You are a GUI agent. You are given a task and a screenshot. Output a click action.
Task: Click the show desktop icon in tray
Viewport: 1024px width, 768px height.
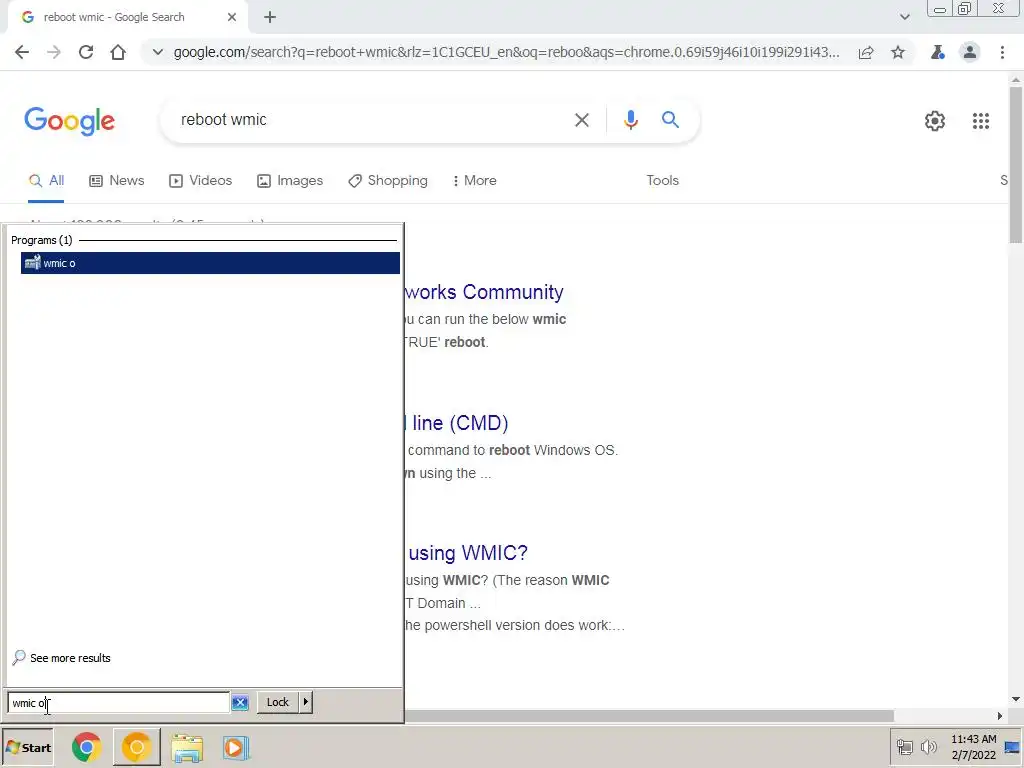(1013, 748)
